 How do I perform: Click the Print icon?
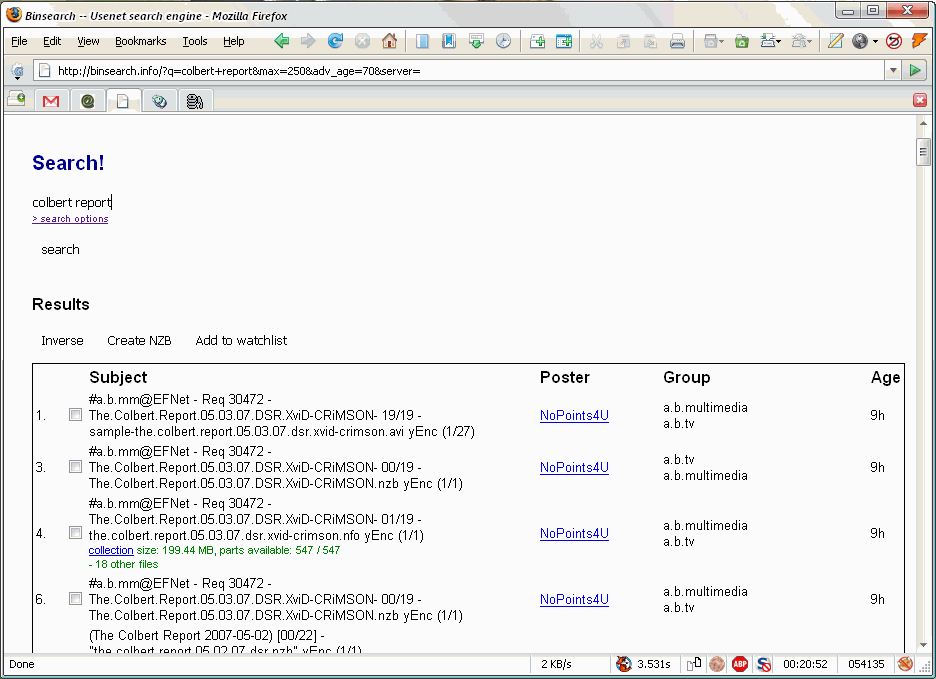(x=677, y=41)
